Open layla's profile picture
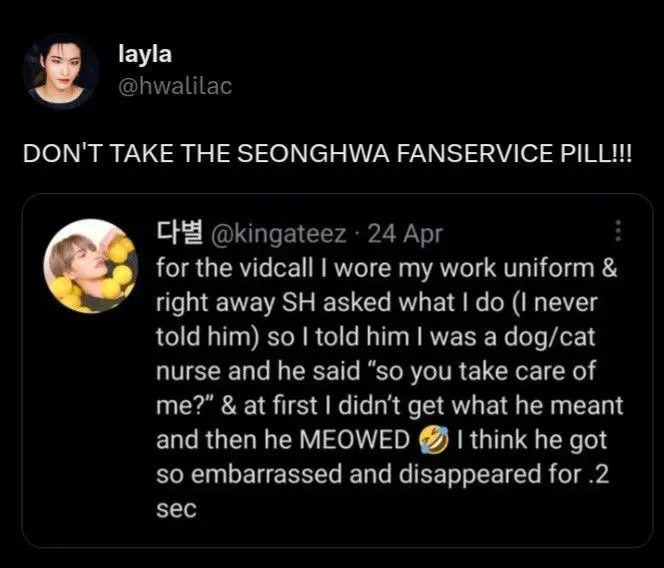The height and width of the screenshot is (568, 664). click(60, 70)
